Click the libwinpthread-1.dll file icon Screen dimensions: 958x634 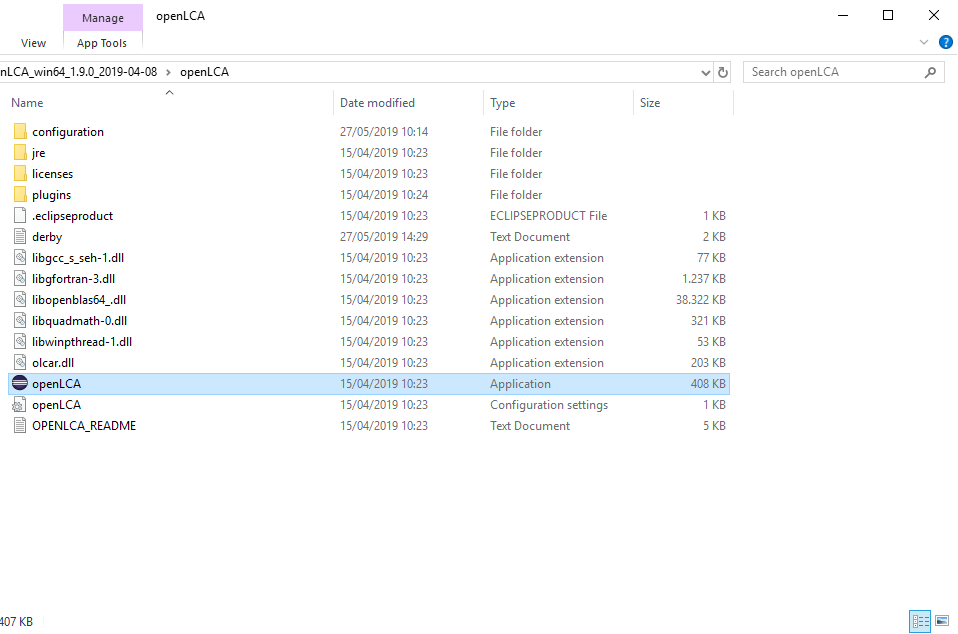(20, 341)
